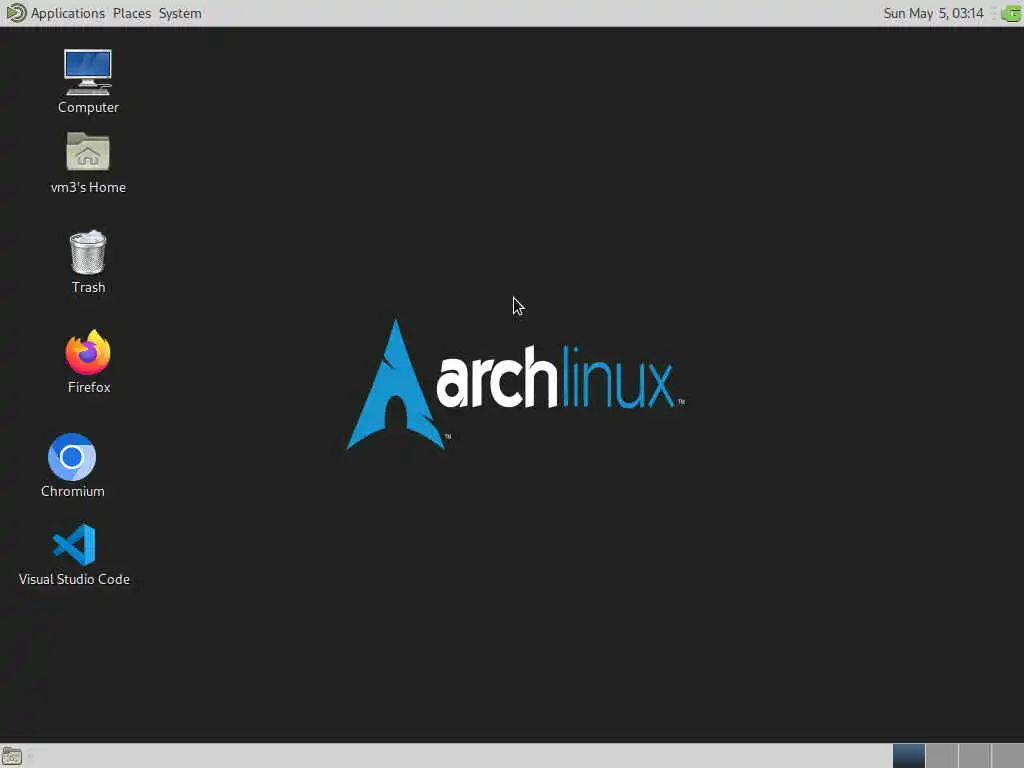Switch to the first (active) workspace
The width and height of the screenshot is (1024, 768).
coord(908,756)
